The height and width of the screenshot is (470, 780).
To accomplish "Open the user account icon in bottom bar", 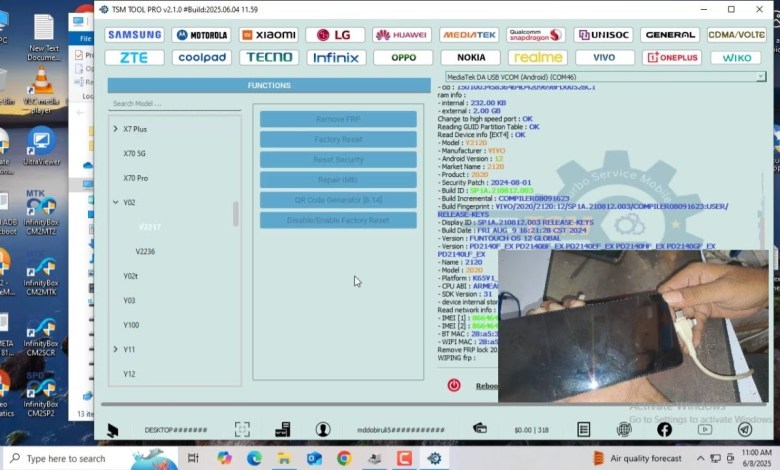I will [x=323, y=429].
